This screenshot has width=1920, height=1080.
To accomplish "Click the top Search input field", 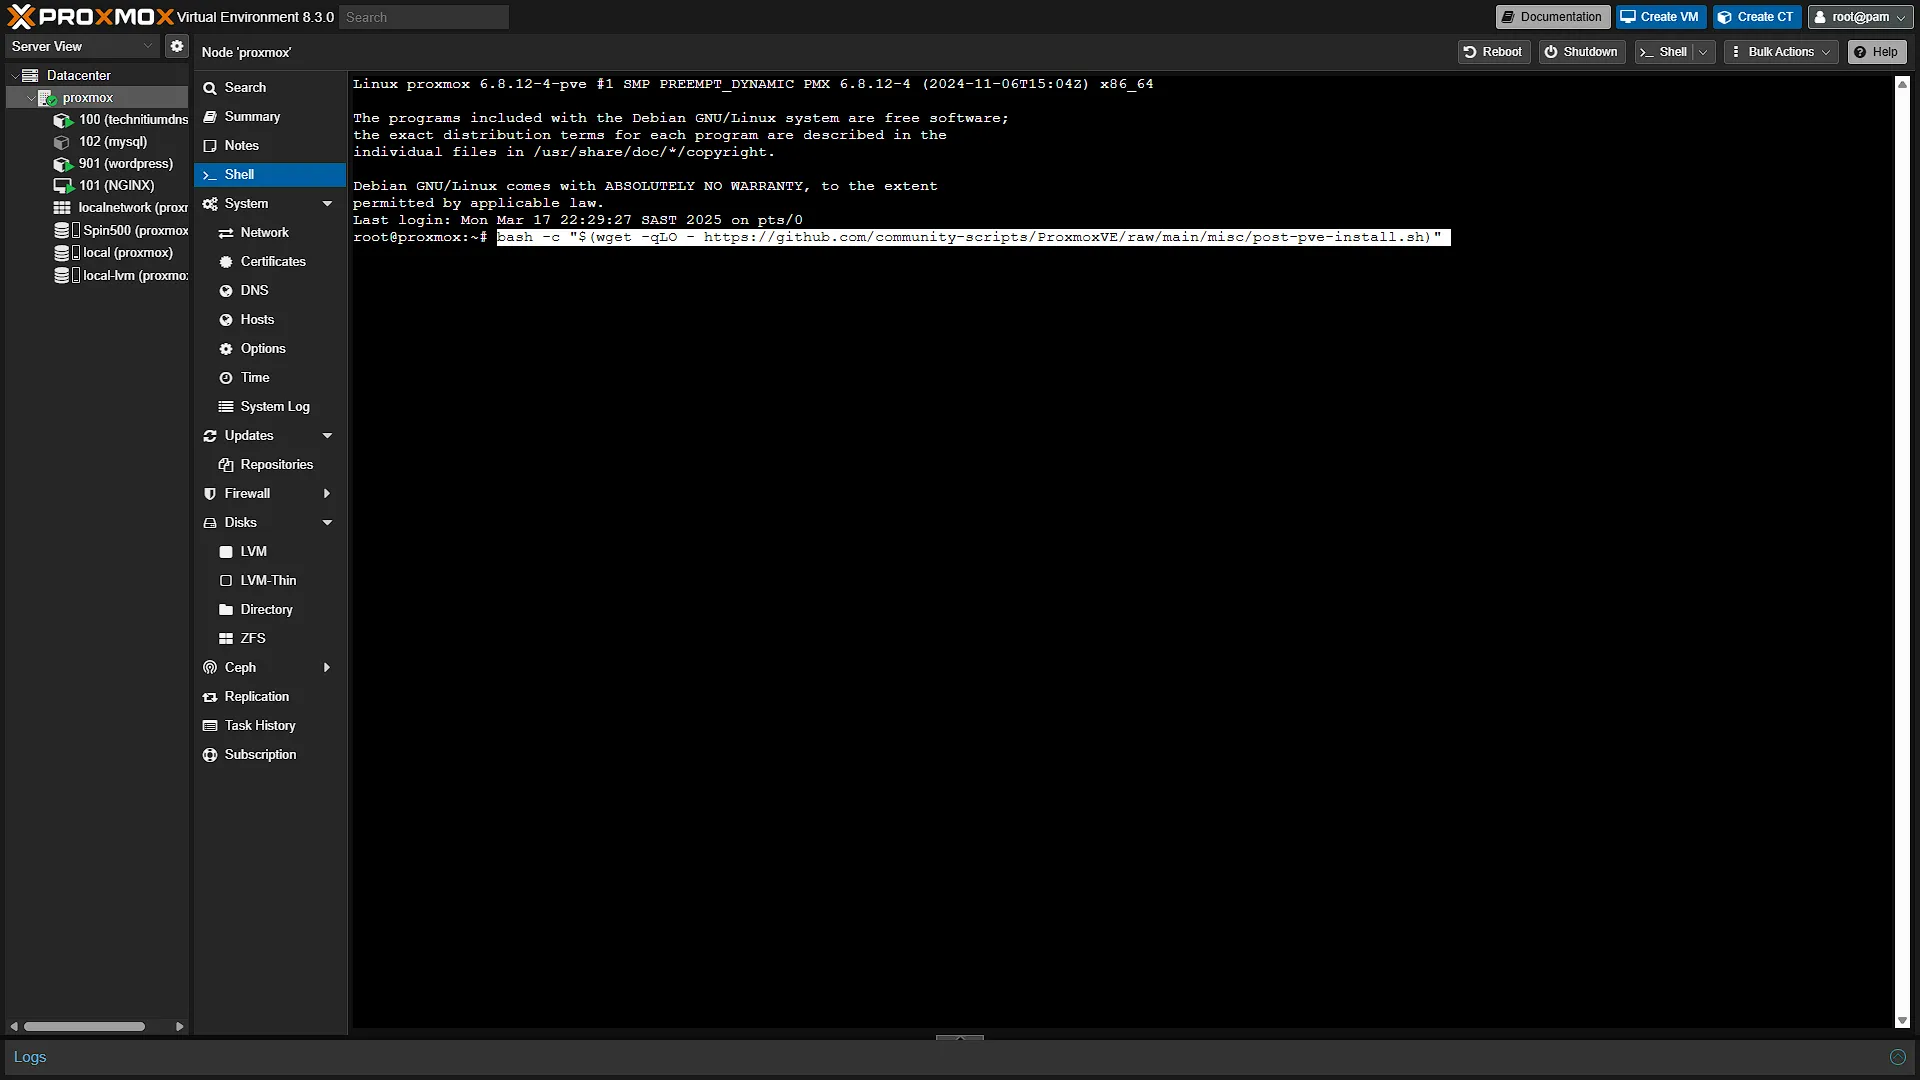I will [x=424, y=17].
